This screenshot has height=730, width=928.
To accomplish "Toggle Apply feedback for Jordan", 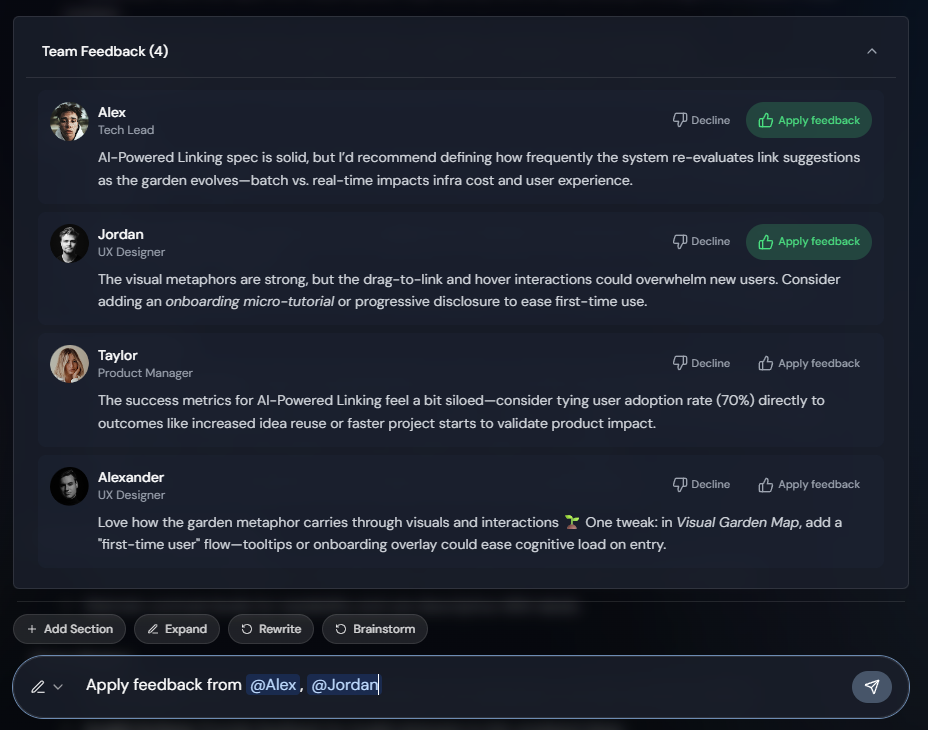I will point(809,241).
